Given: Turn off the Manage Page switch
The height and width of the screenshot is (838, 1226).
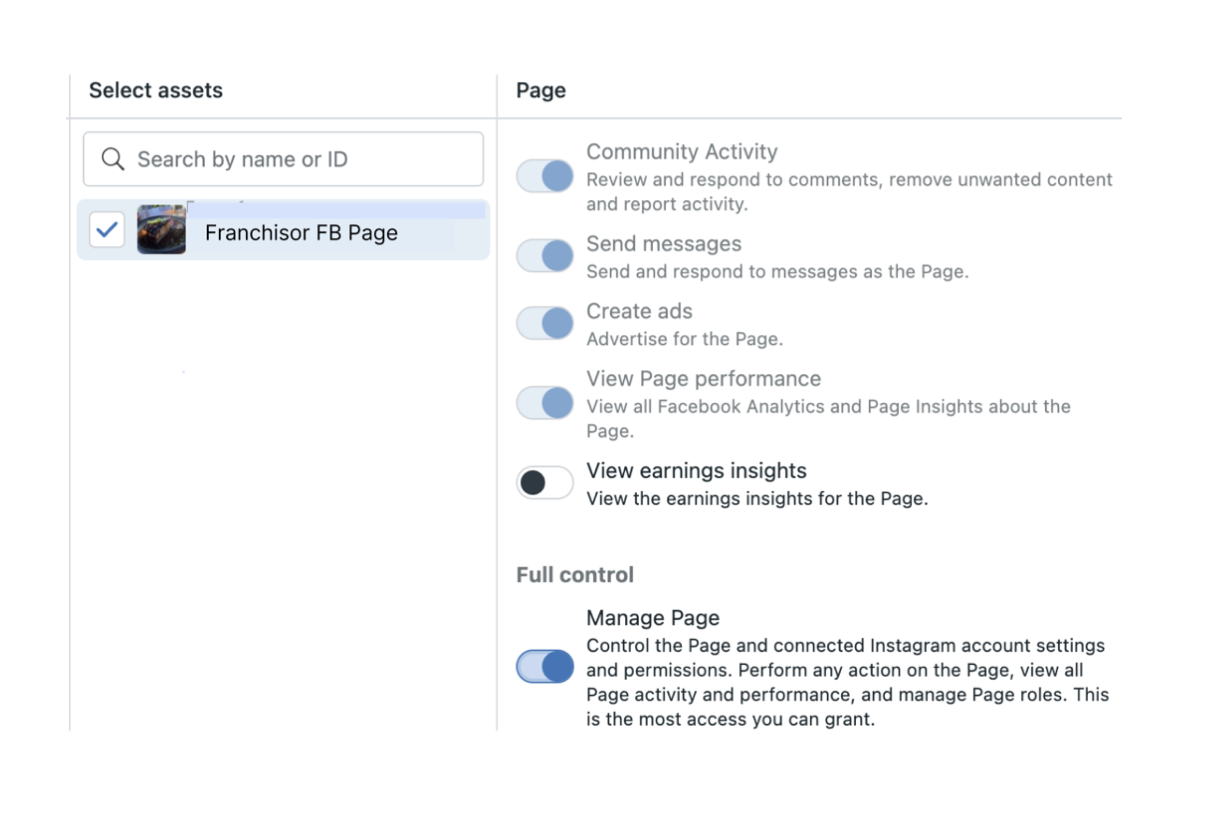Looking at the screenshot, I should (x=545, y=667).
